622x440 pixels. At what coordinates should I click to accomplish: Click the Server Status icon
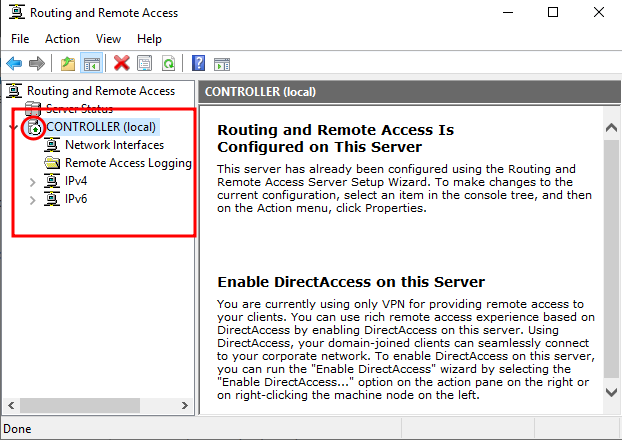[x=33, y=109]
